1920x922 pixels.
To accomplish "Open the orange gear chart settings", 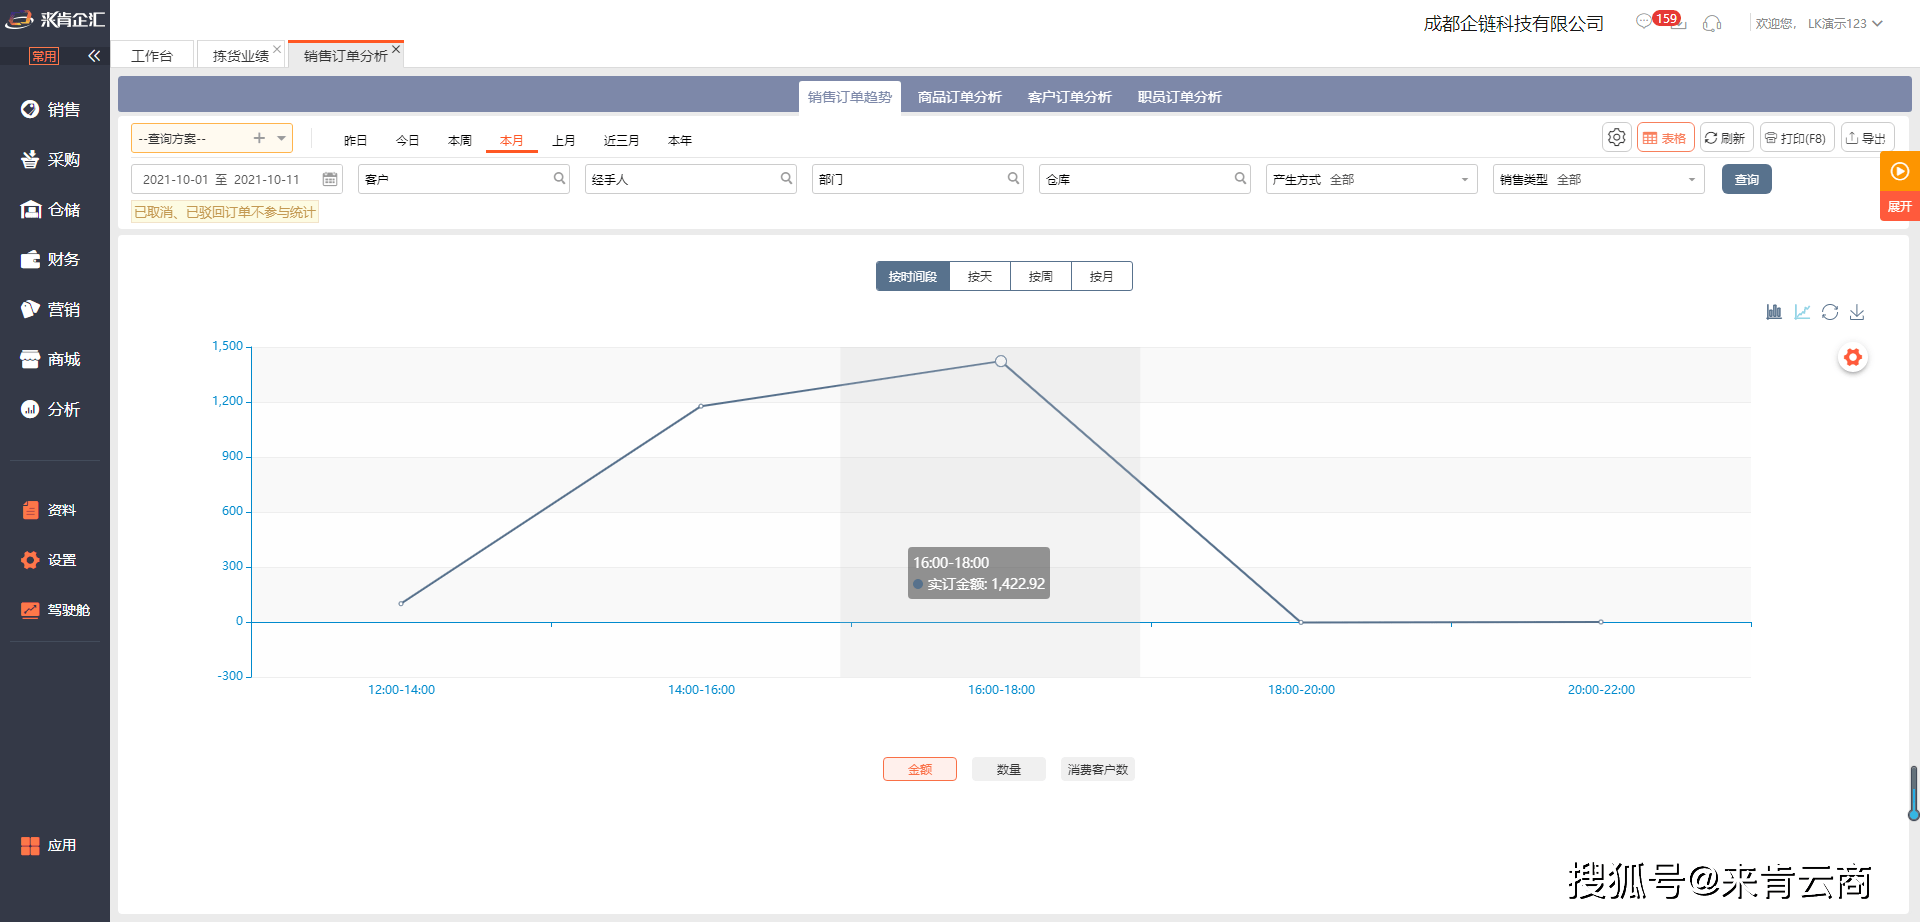I will pos(1853,357).
